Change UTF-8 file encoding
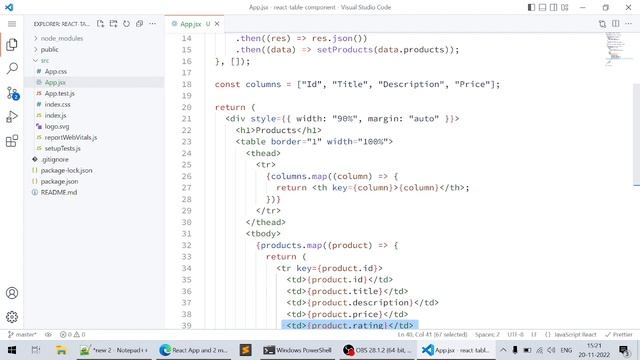This screenshot has width=640, height=360. 516,334
